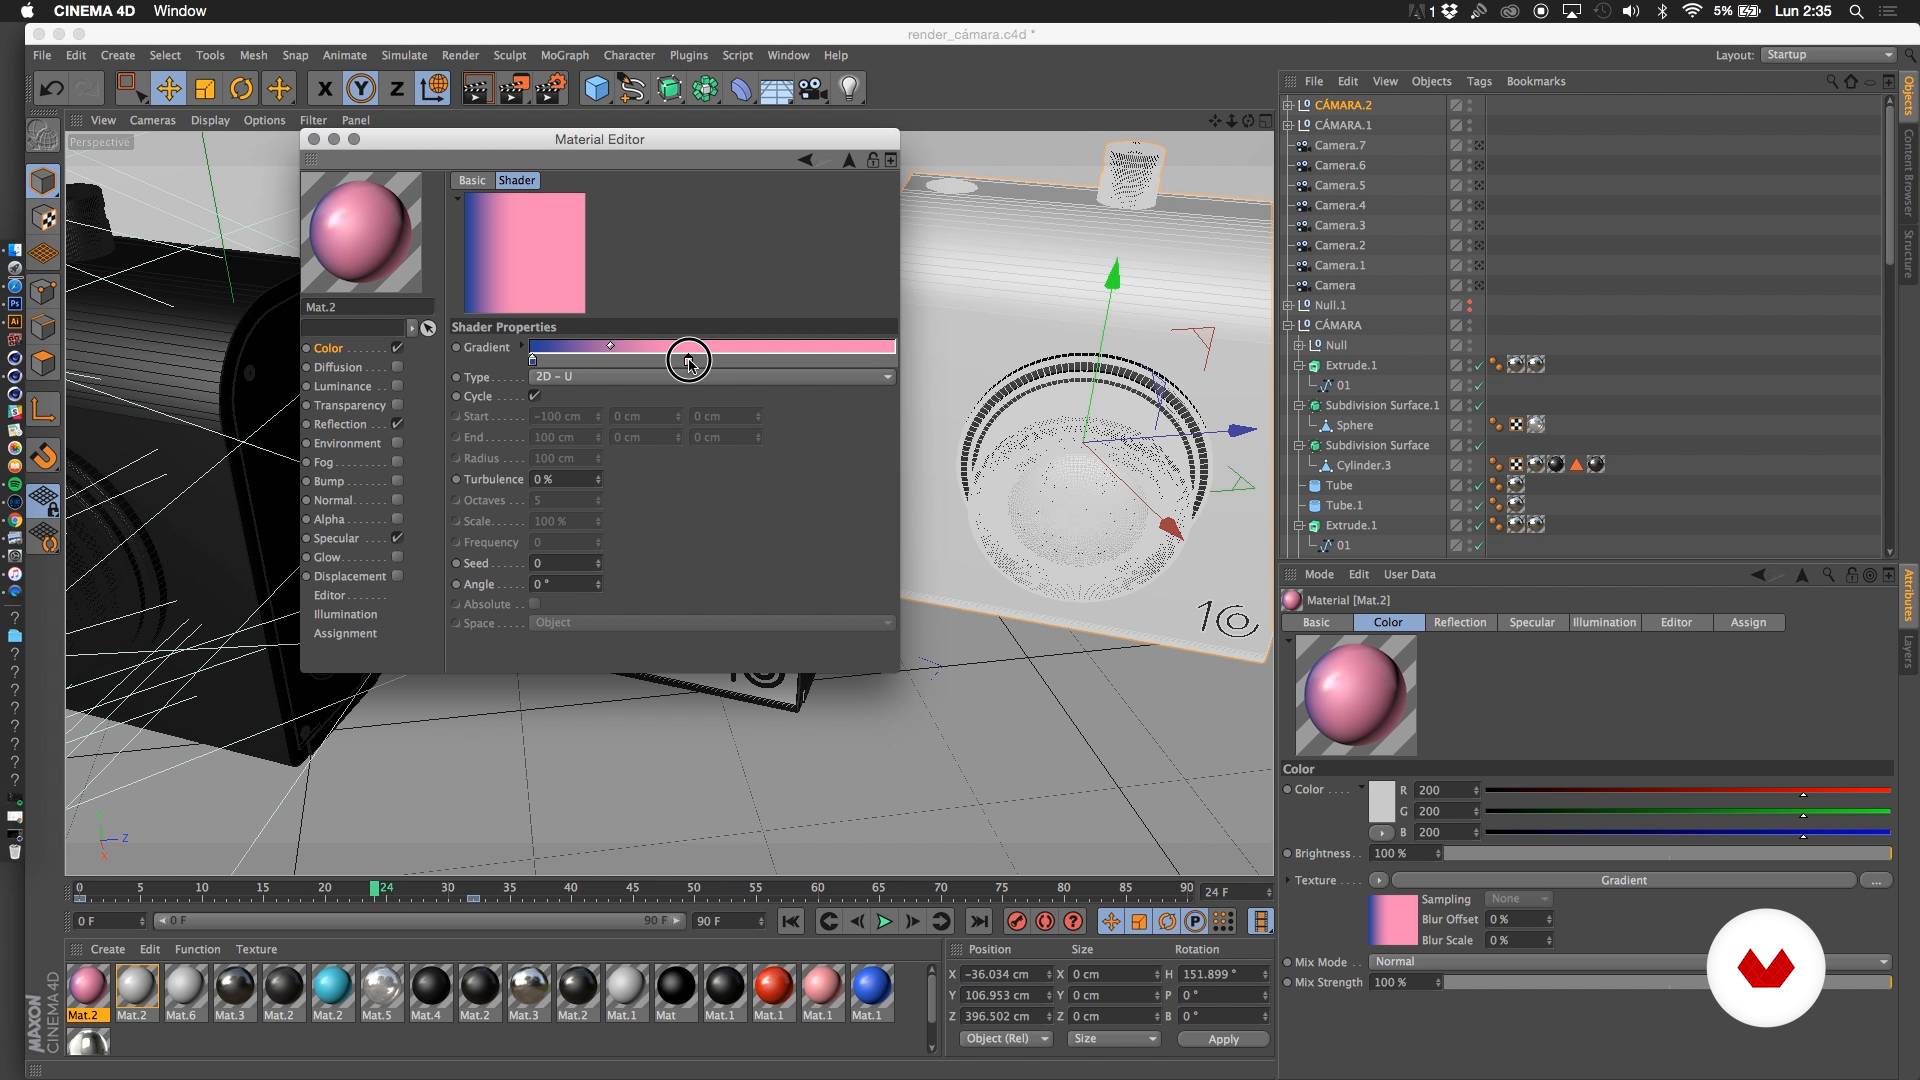
Task: Toggle the Z axis lock
Action: click(397, 89)
